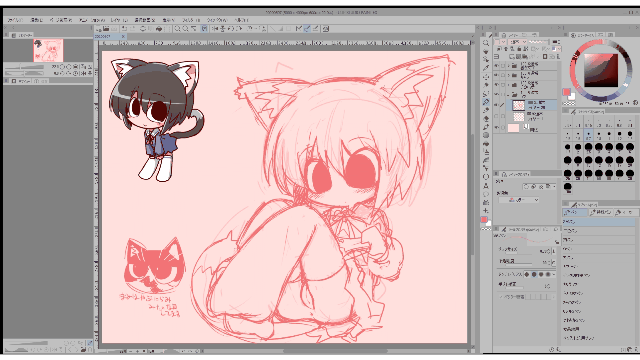Set anti-aliasing to the last (strong) option
640x360 pixels.
(548, 274)
